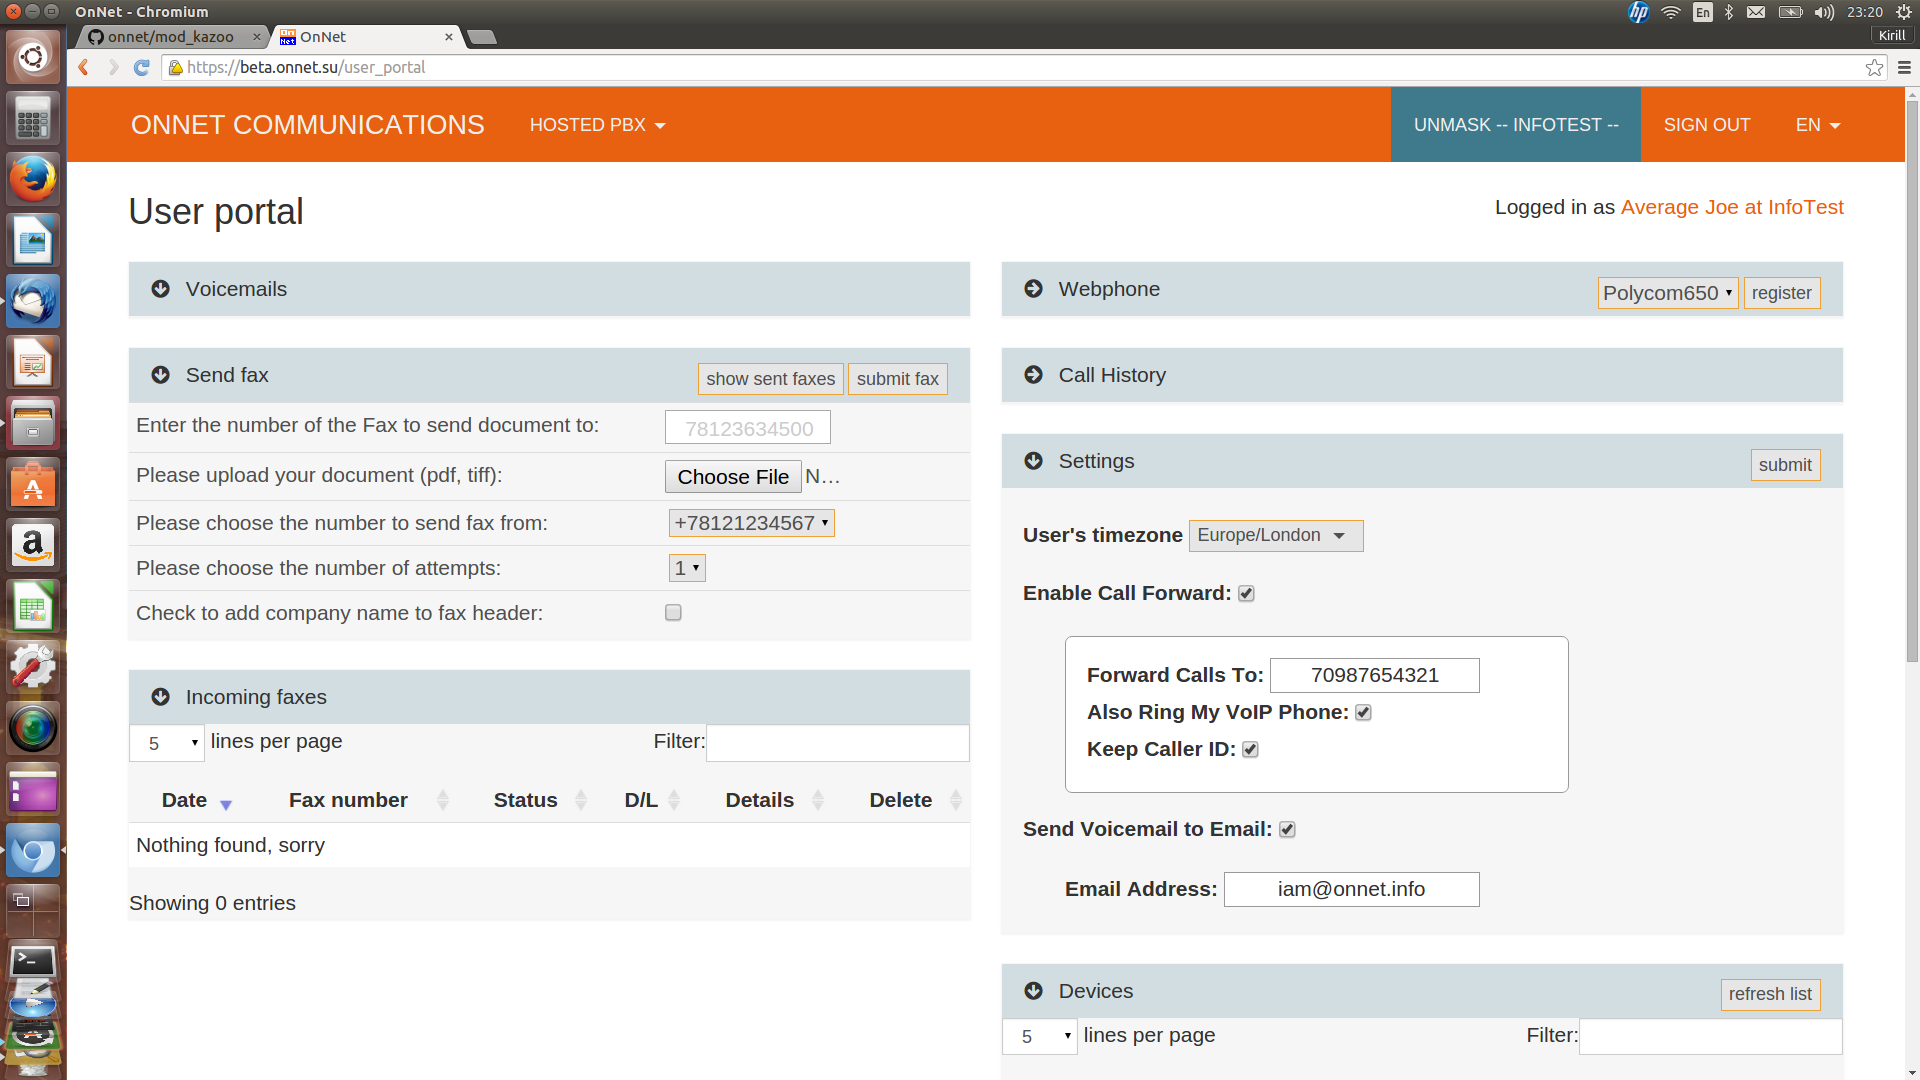
Task: Click the Call History panel icon
Action: click(x=1034, y=375)
